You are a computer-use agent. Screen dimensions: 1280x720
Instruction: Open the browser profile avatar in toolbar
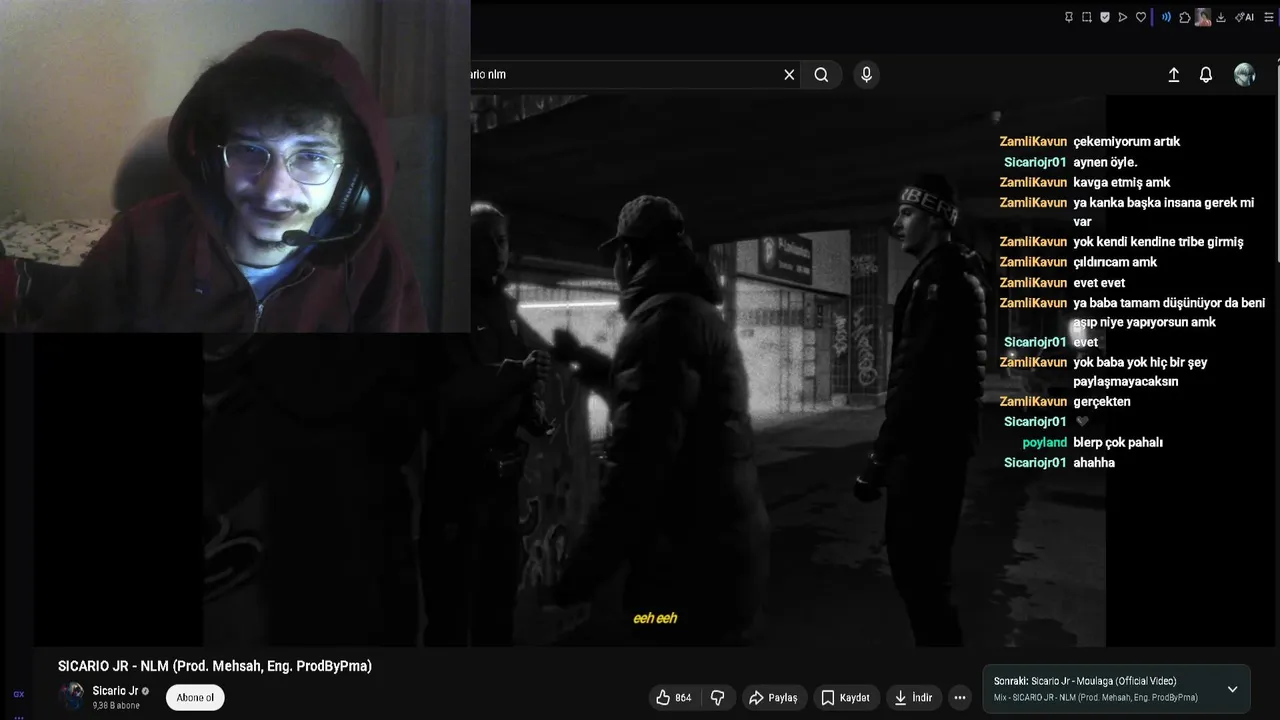(x=1203, y=17)
